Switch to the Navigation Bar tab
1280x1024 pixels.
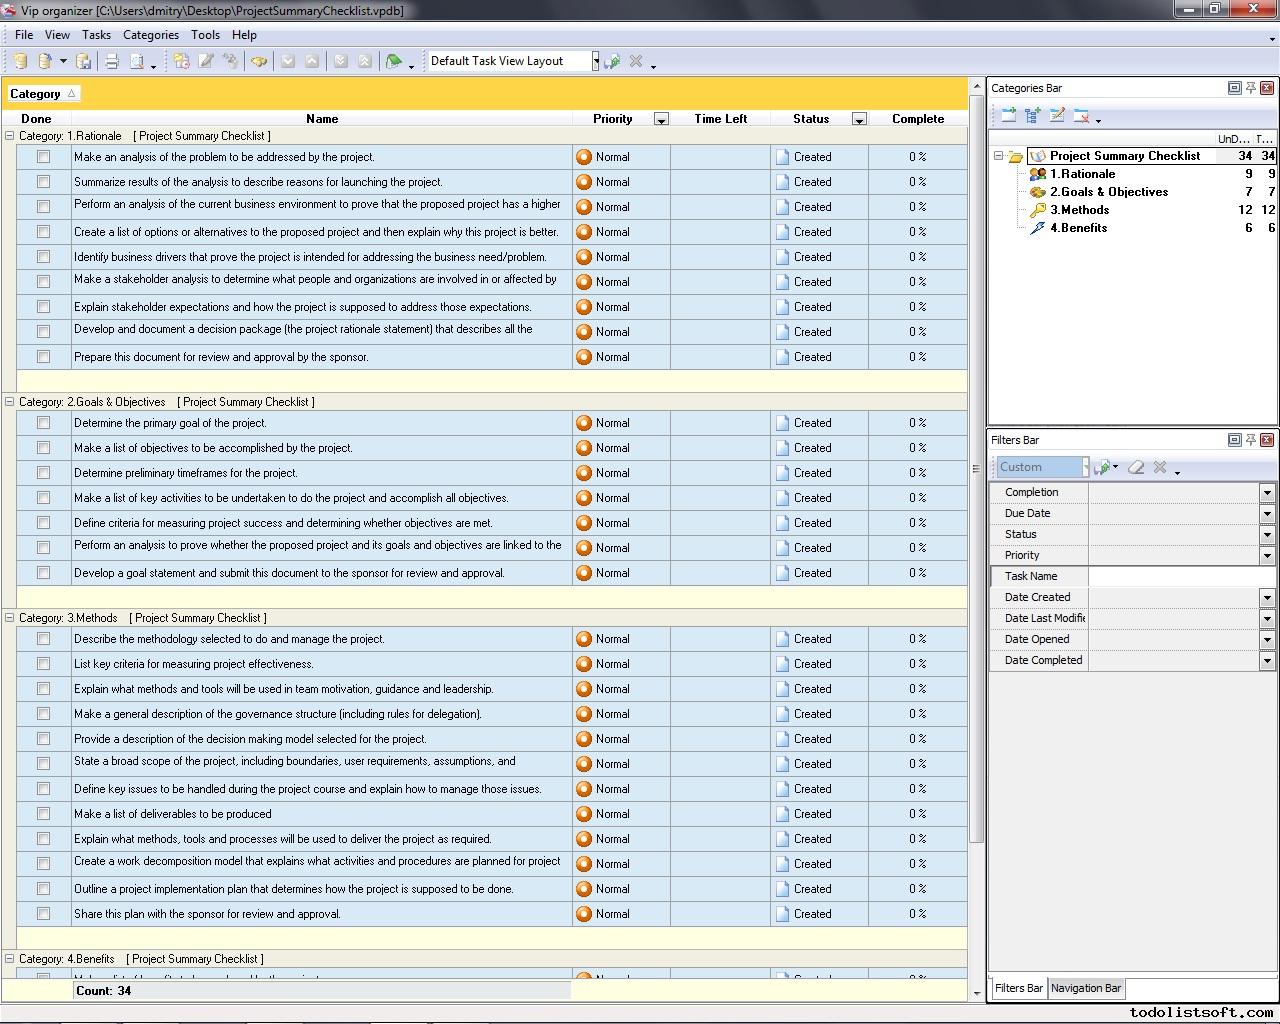(1085, 988)
